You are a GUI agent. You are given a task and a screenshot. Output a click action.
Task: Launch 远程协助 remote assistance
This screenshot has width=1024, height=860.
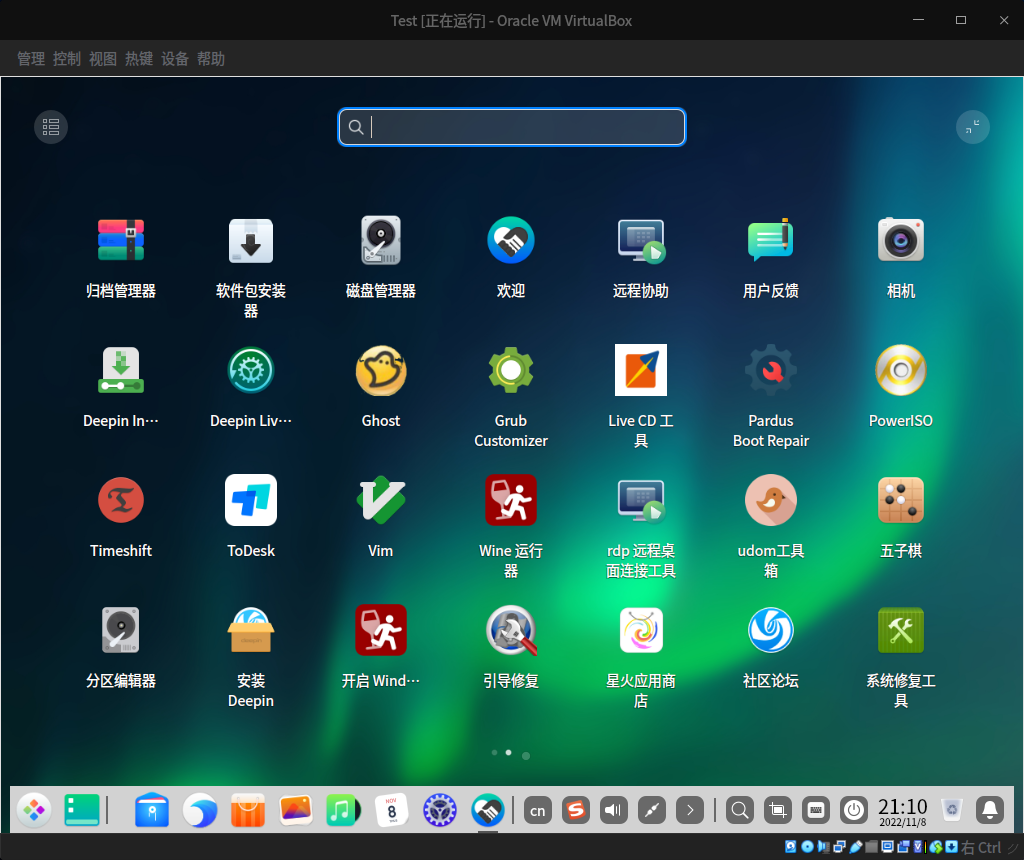coord(641,241)
